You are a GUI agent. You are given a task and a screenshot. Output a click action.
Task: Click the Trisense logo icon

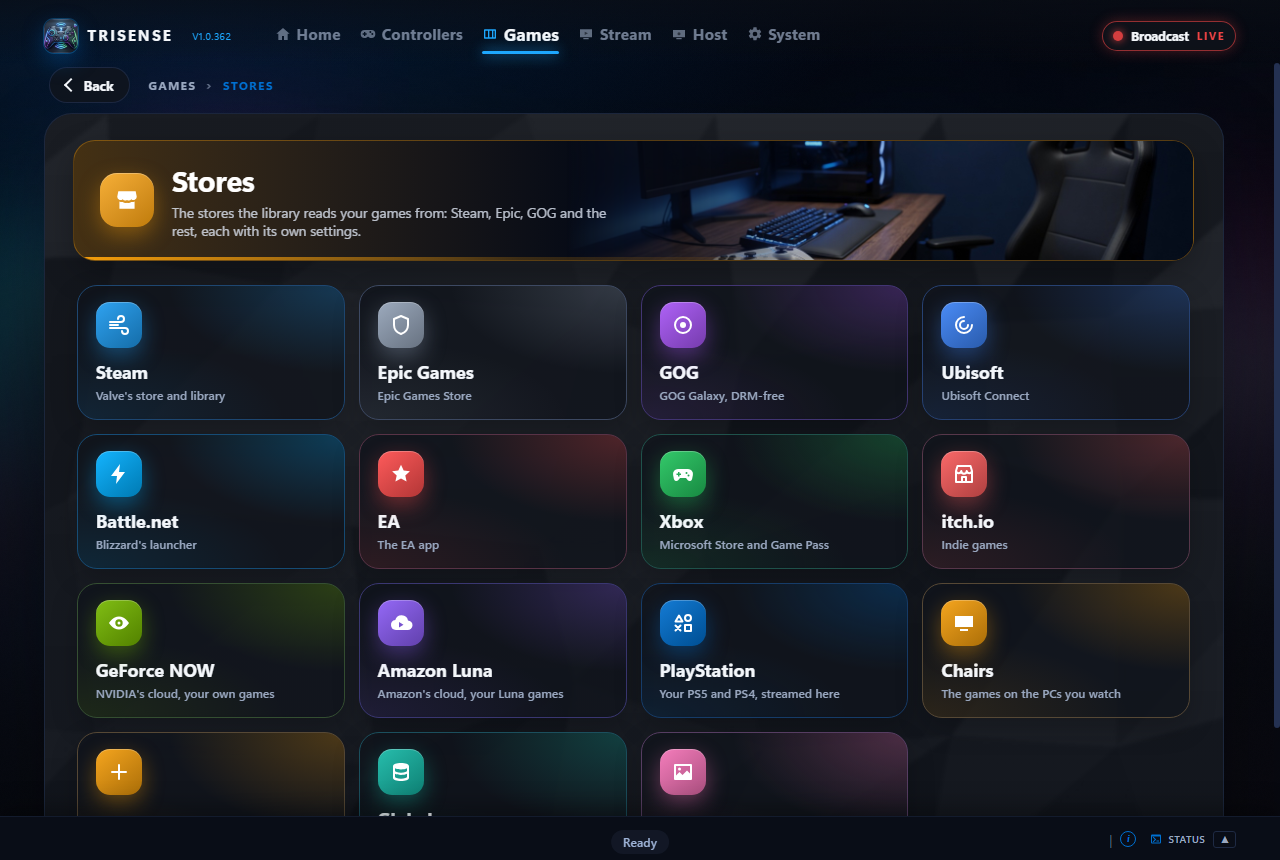(x=61, y=35)
